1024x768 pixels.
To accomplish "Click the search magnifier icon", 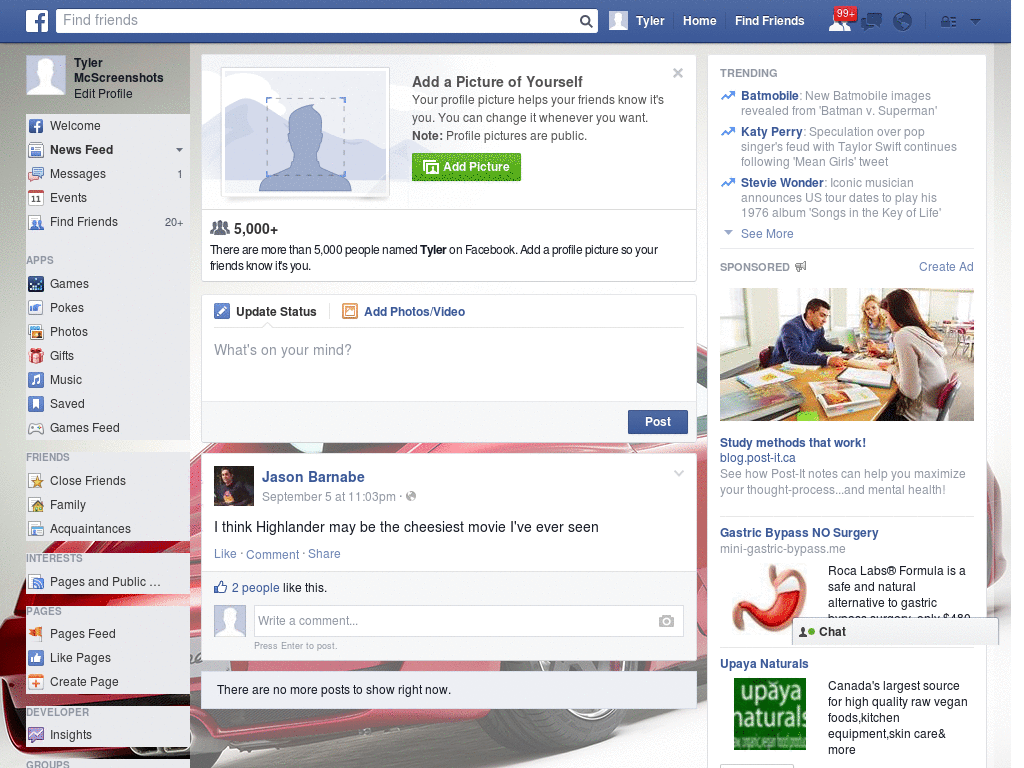I will [586, 21].
